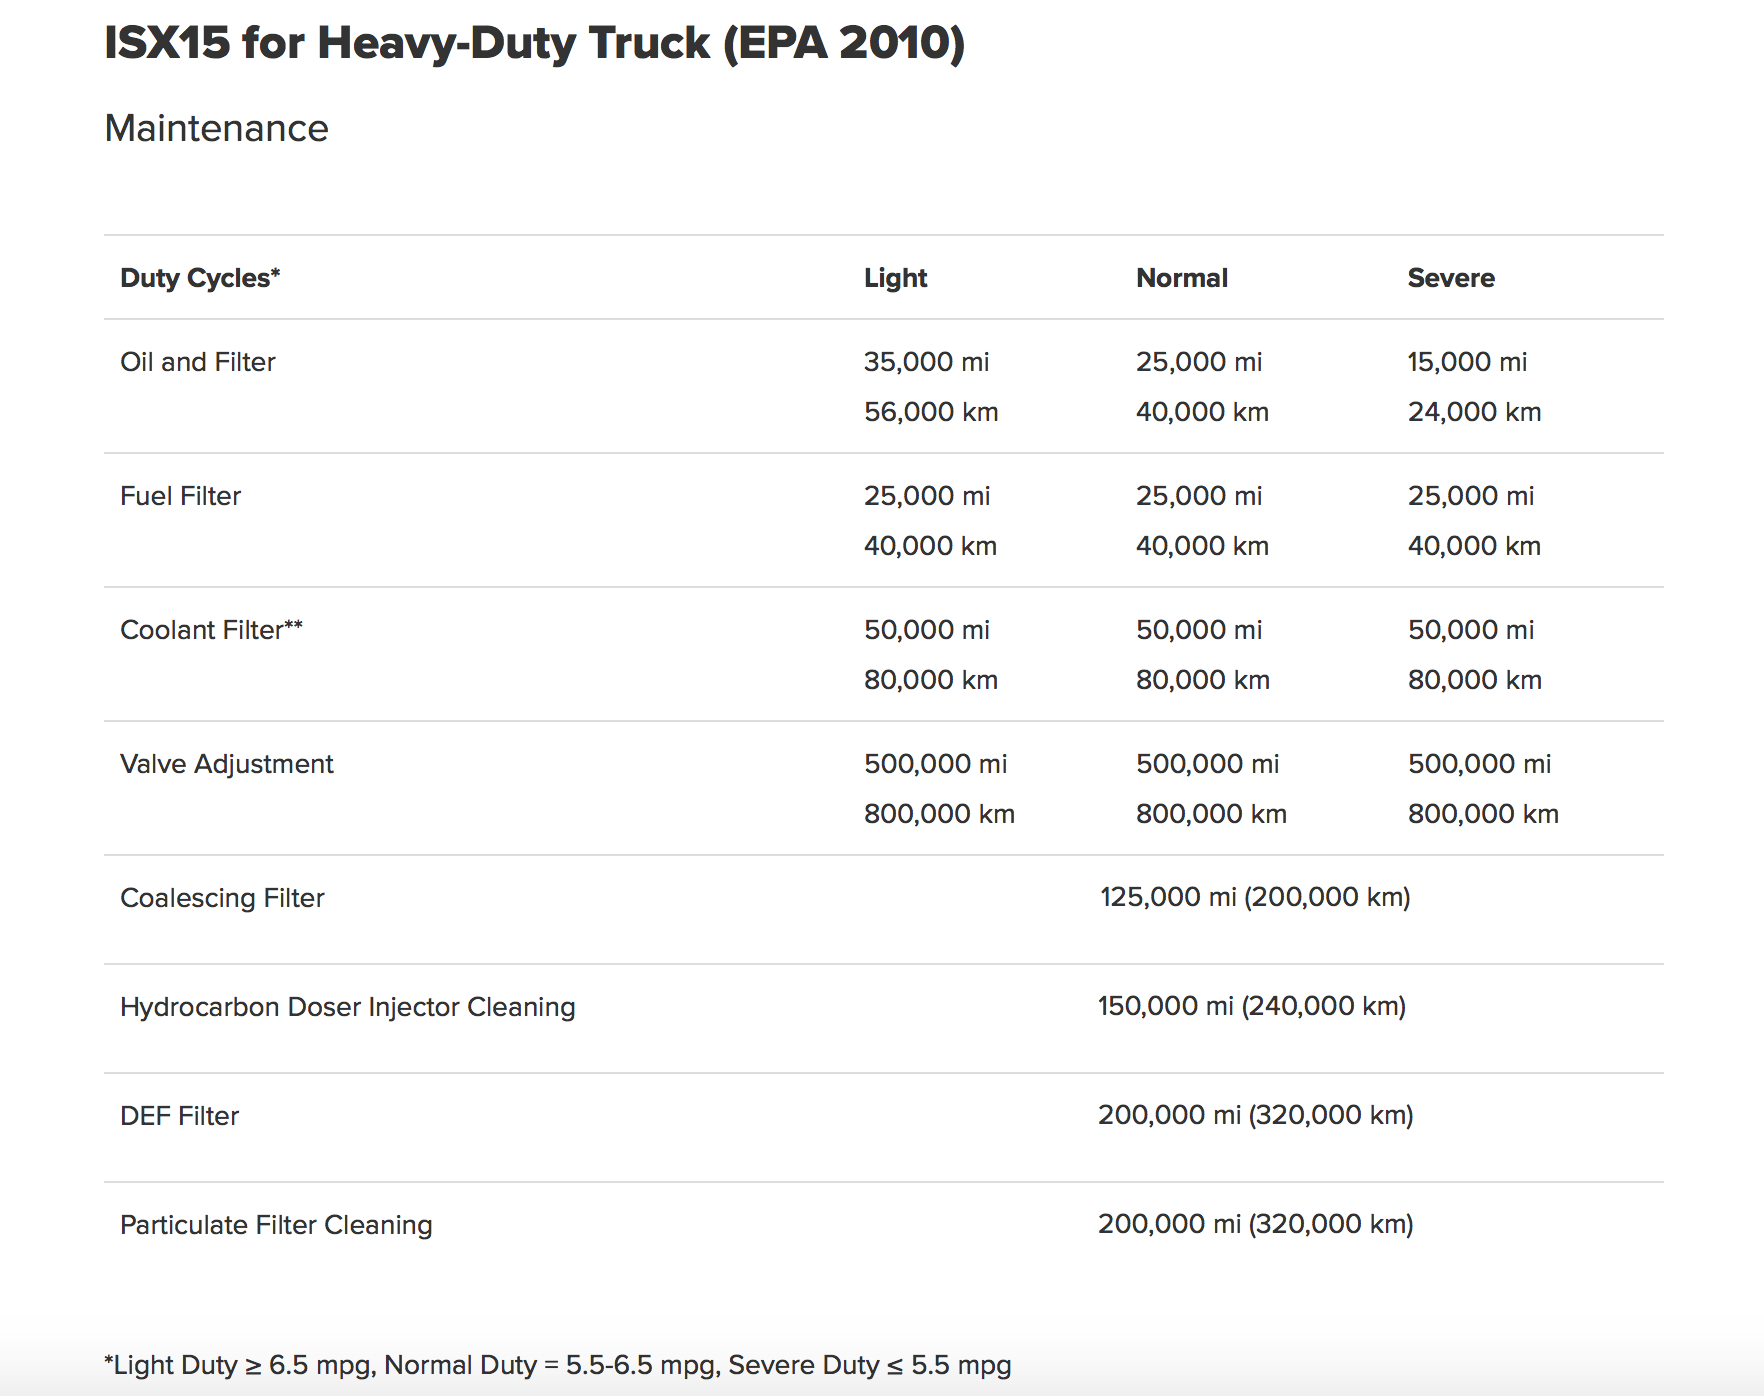Click the Valve Adjustment row label
This screenshot has height=1396, width=1764.
click(226, 764)
